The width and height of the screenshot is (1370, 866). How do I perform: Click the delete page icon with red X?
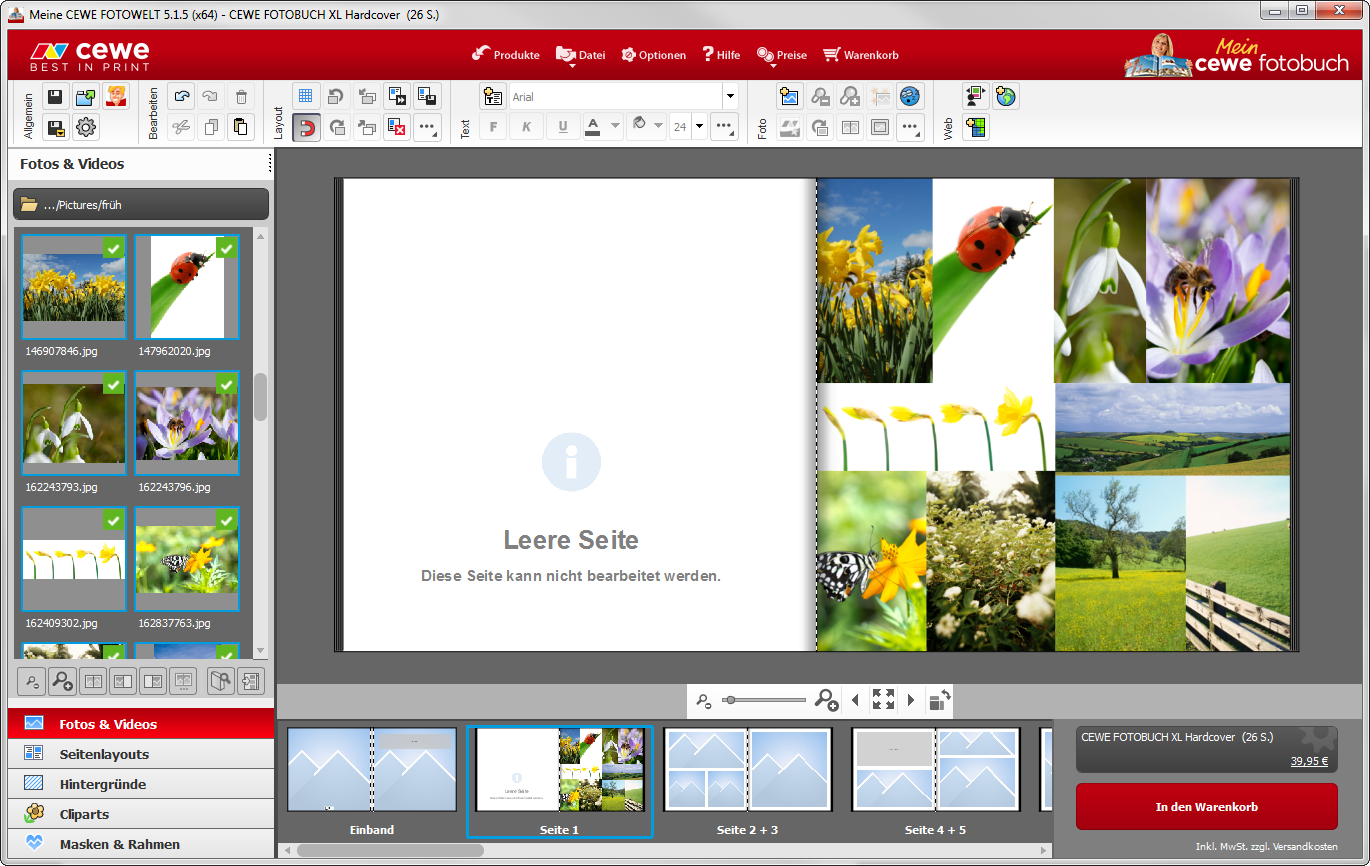coord(397,127)
